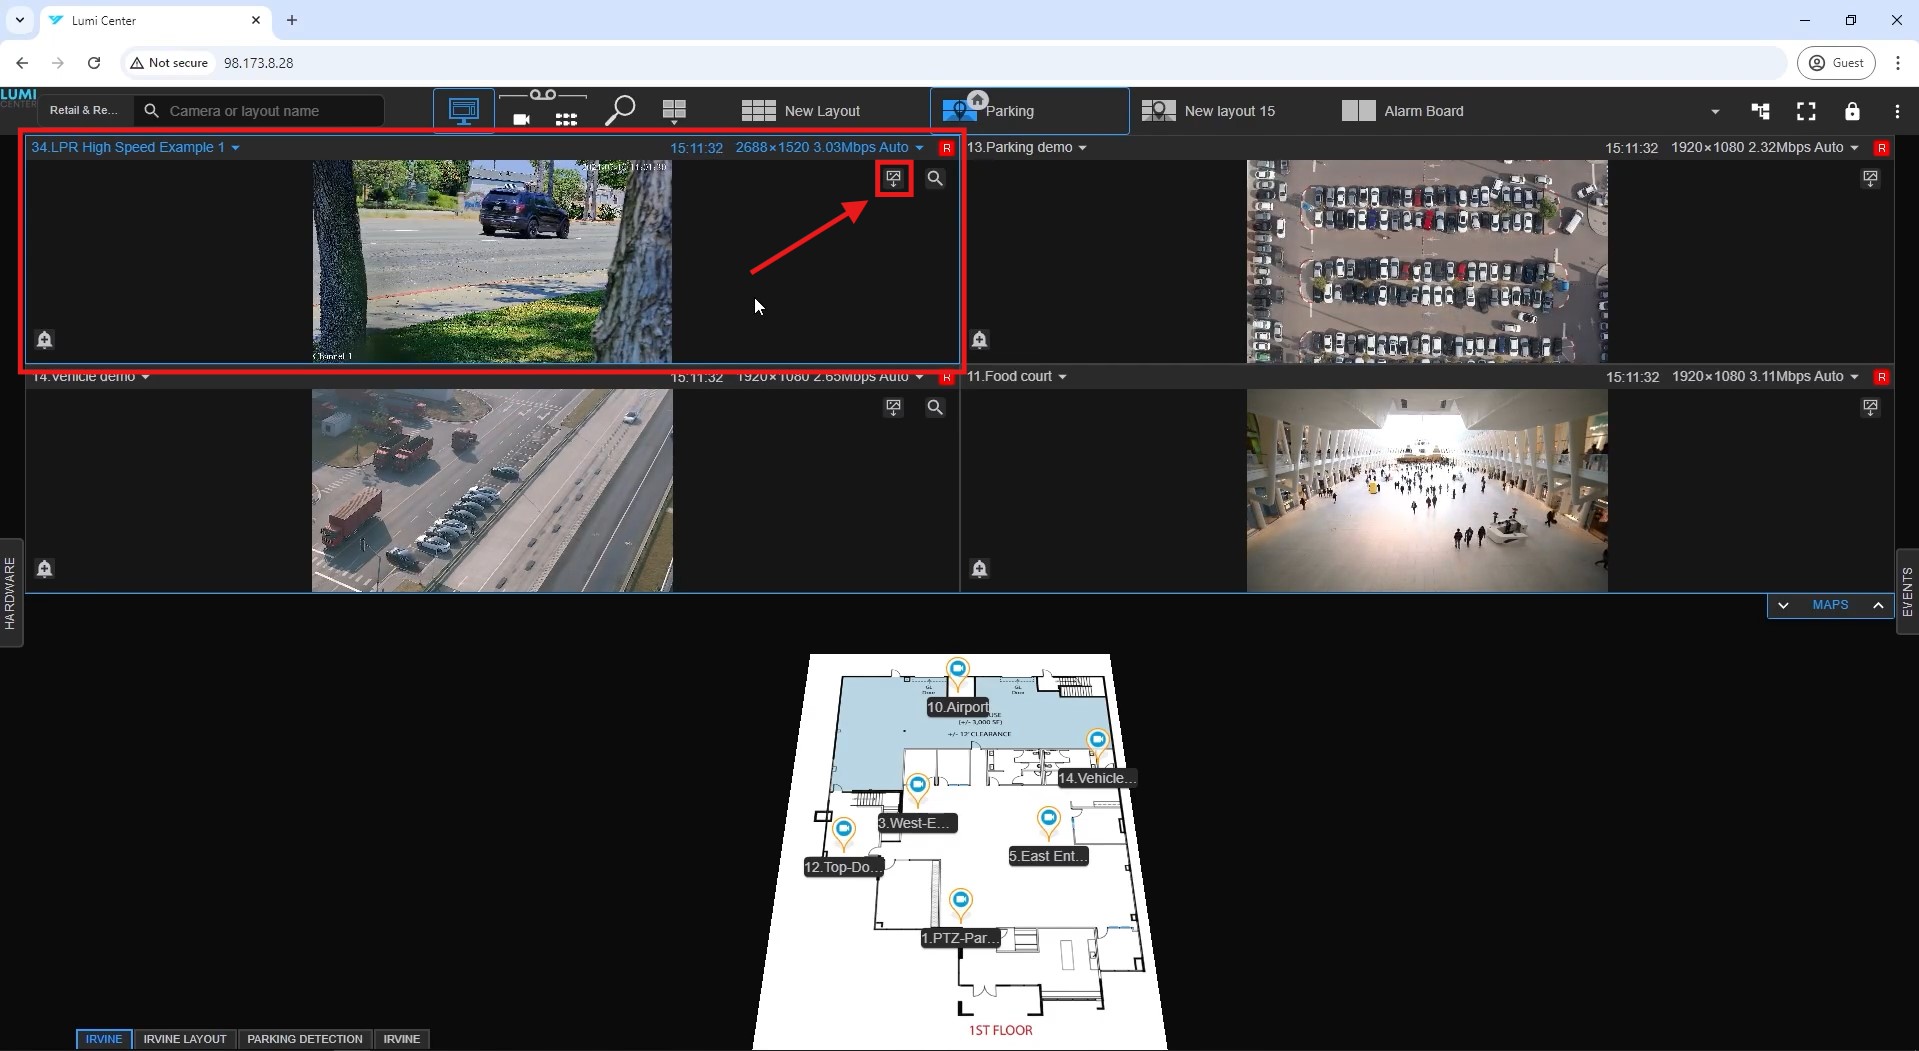The image size is (1919, 1051).
Task: Open the Hardware side panel
Action: click(x=11, y=593)
